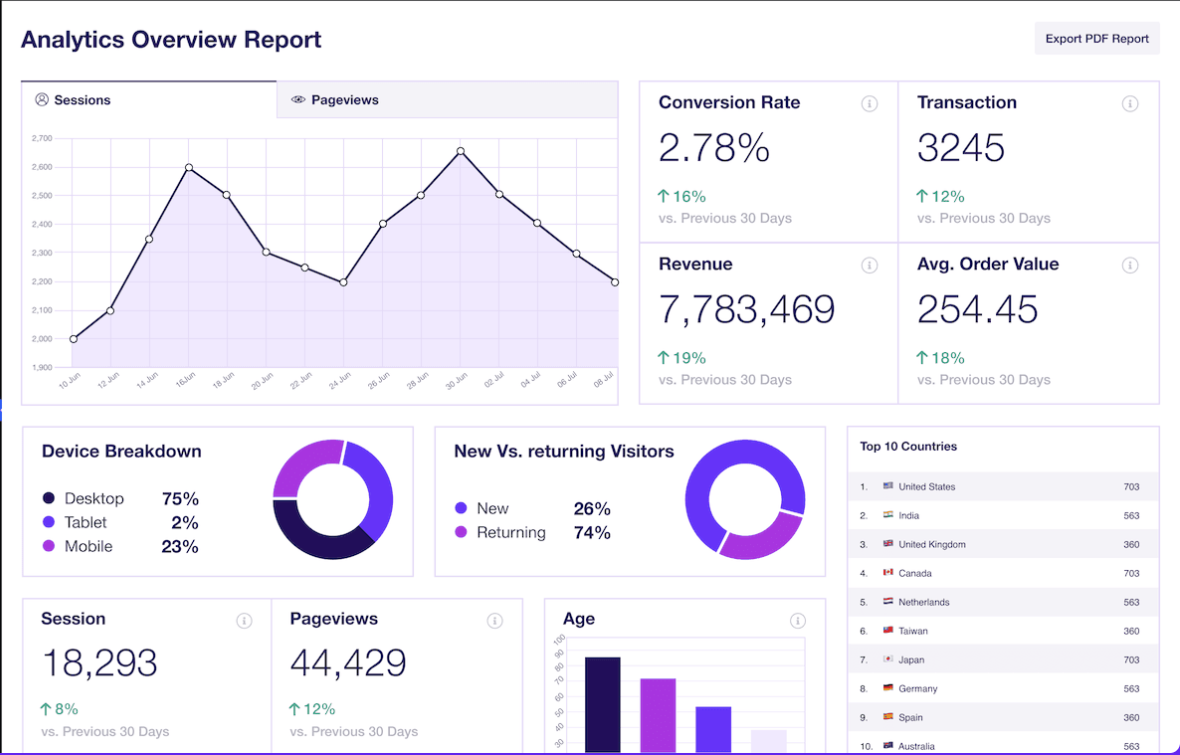Click the 7,783,469 revenue value
Image resolution: width=1180 pixels, height=755 pixels.
point(747,309)
